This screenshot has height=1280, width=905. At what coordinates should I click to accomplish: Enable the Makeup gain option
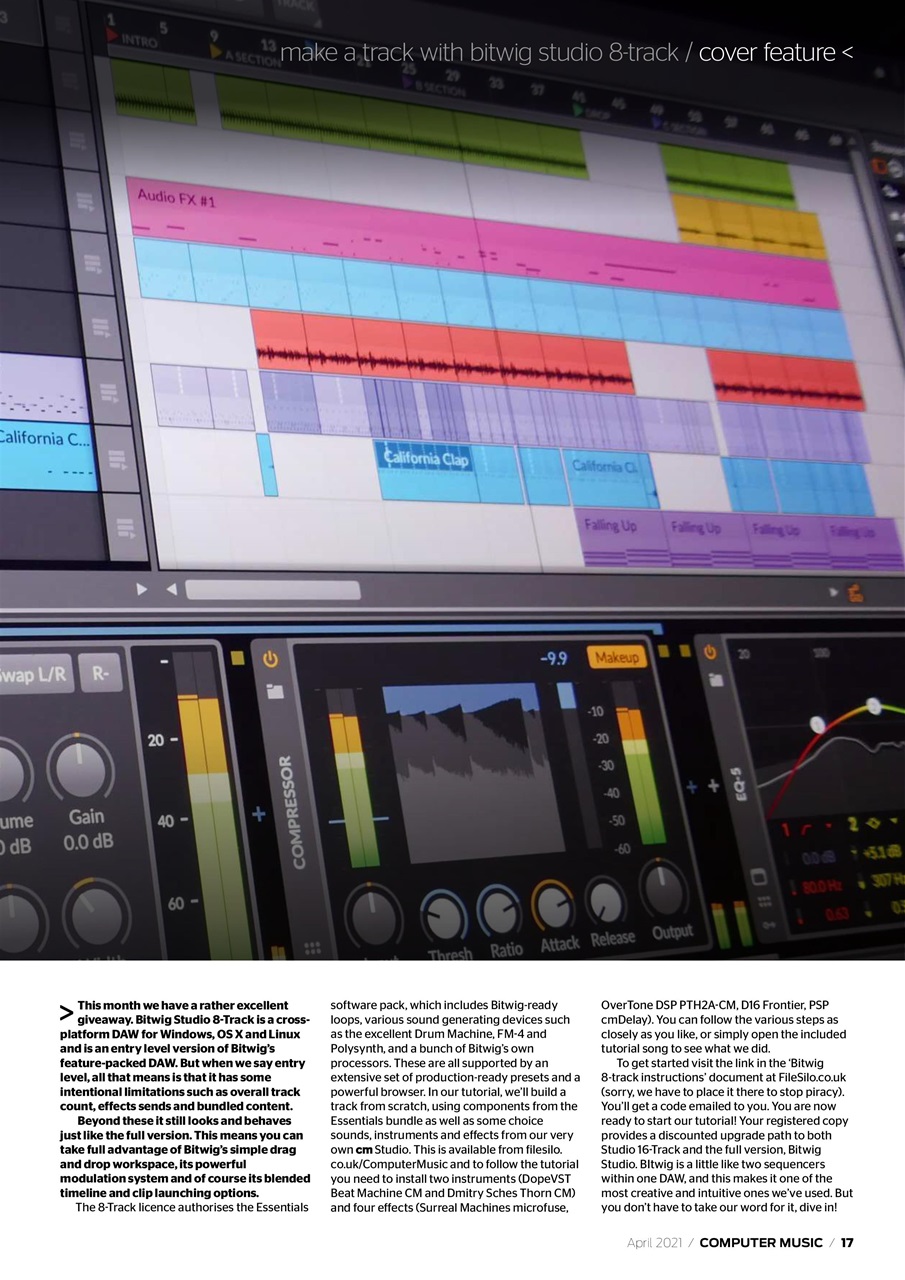[x=617, y=657]
